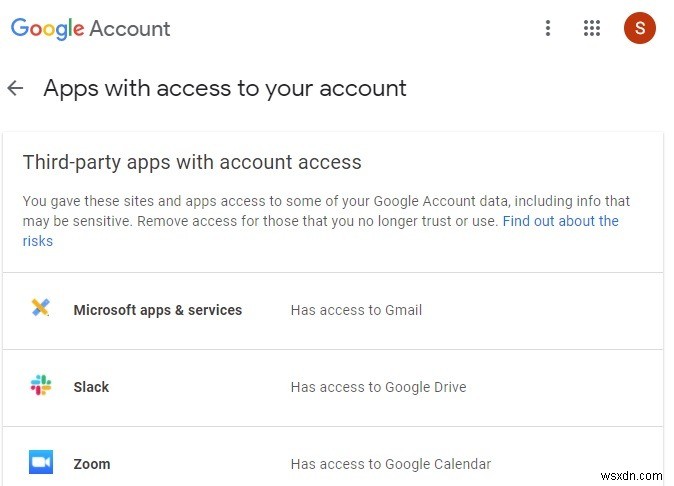The height and width of the screenshot is (486, 674).
Task: Go back using the left arrow
Action: click(15, 88)
